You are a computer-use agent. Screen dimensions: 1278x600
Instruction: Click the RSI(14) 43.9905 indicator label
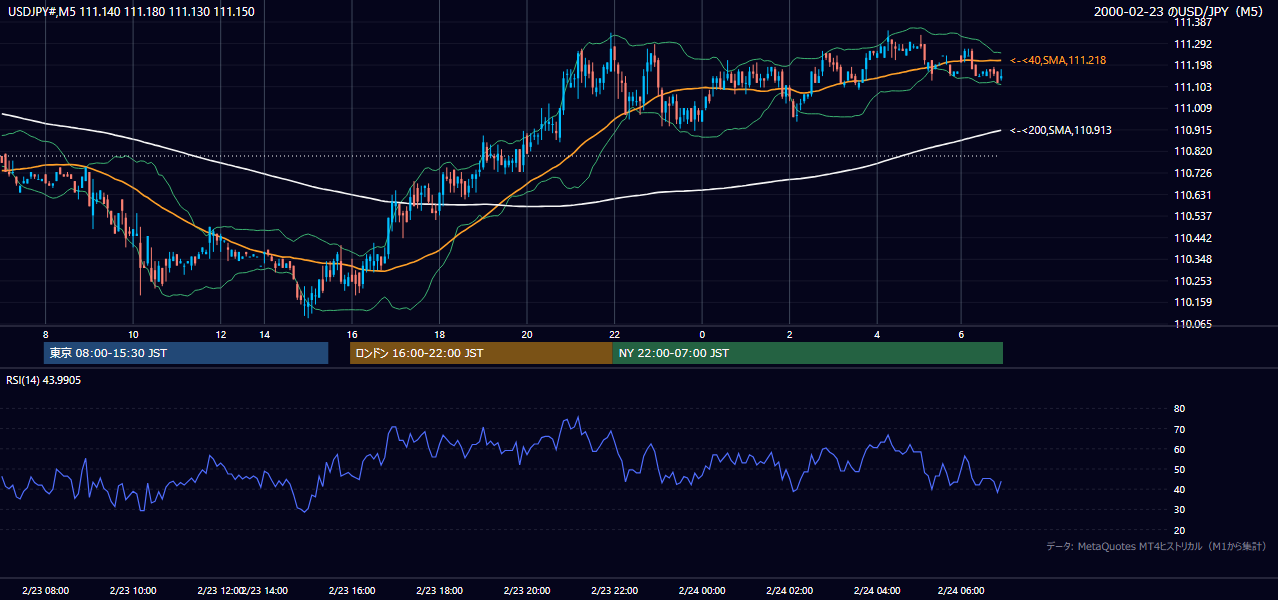(43, 380)
